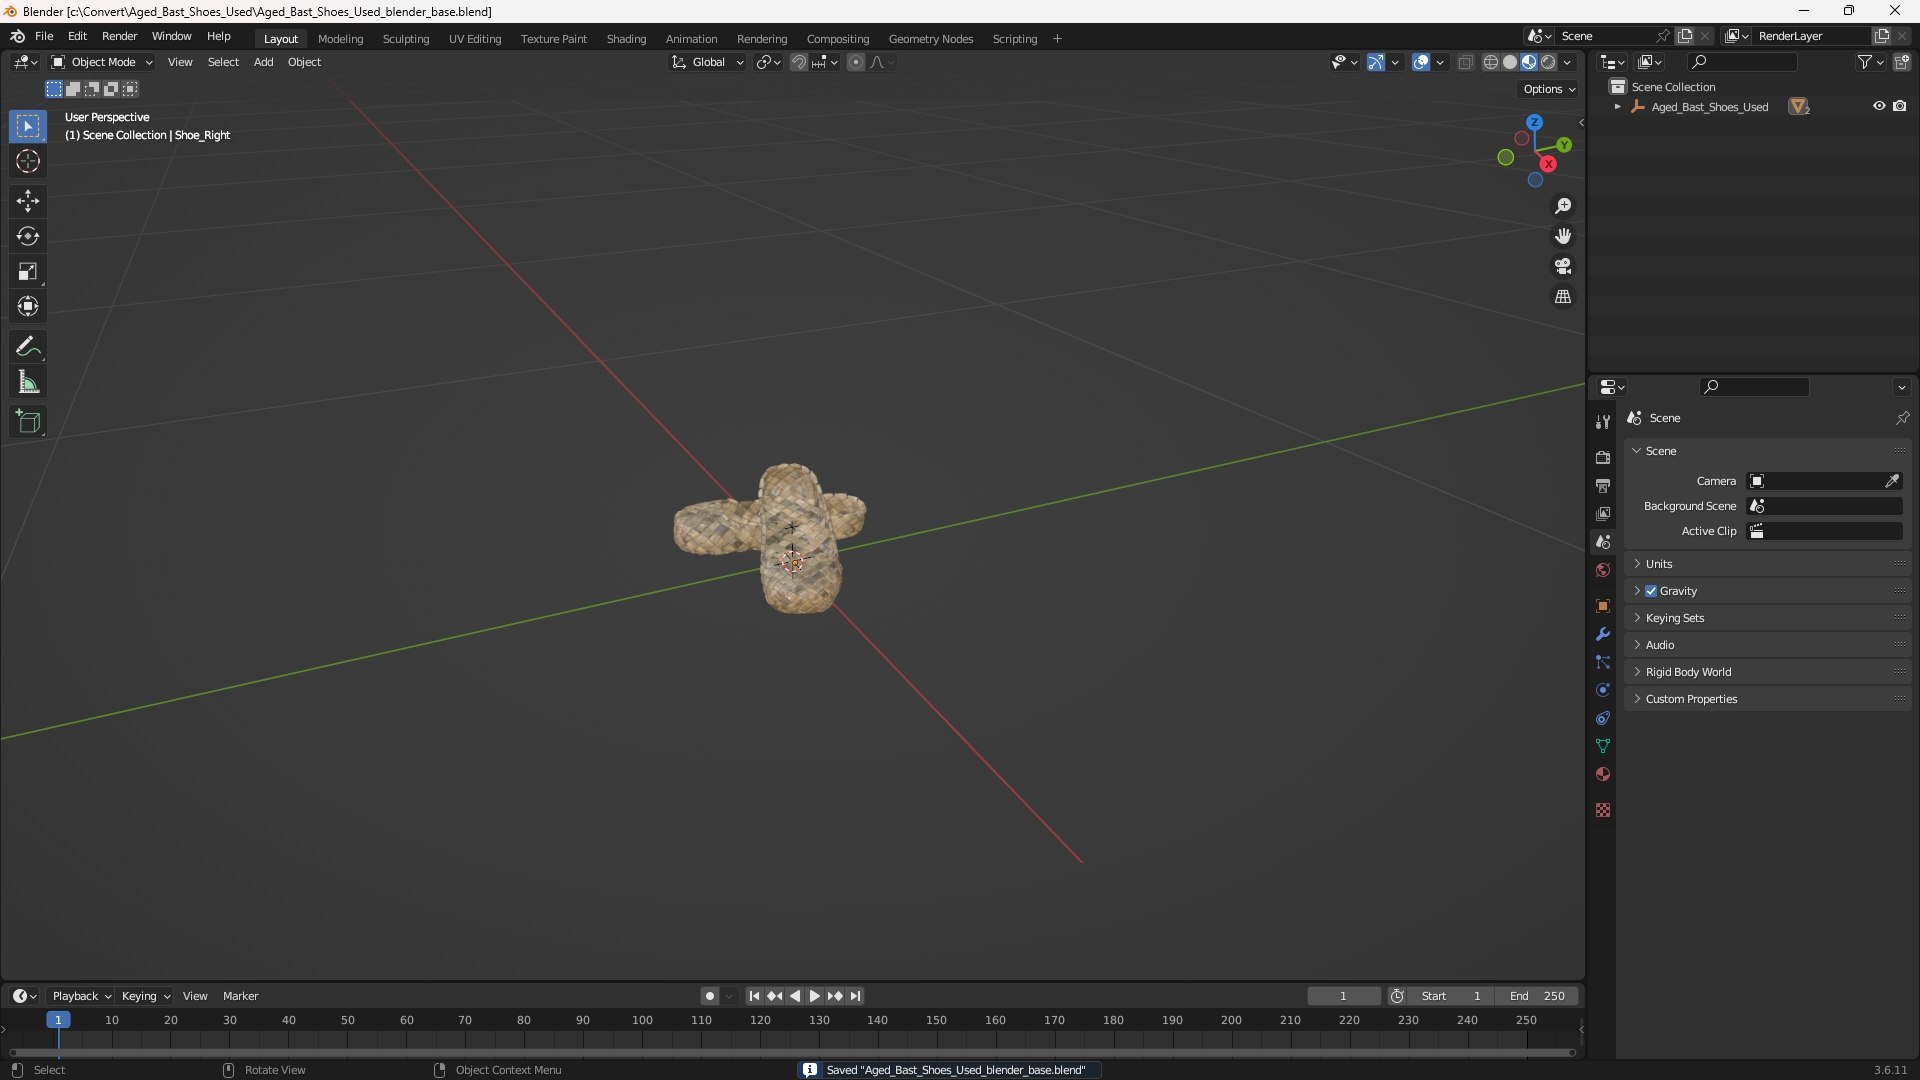This screenshot has width=1920, height=1080.
Task: Switch to wireframe viewport shading
Action: point(1491,62)
